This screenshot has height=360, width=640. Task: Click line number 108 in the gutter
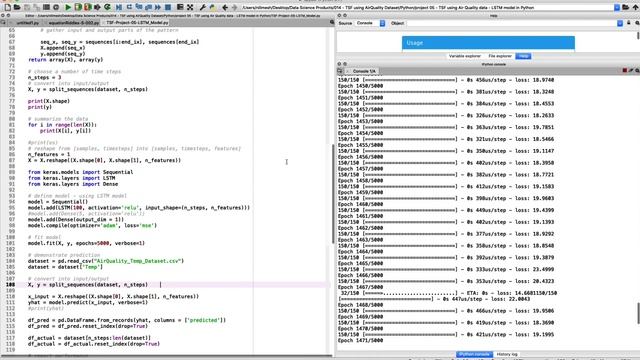pos(10,284)
